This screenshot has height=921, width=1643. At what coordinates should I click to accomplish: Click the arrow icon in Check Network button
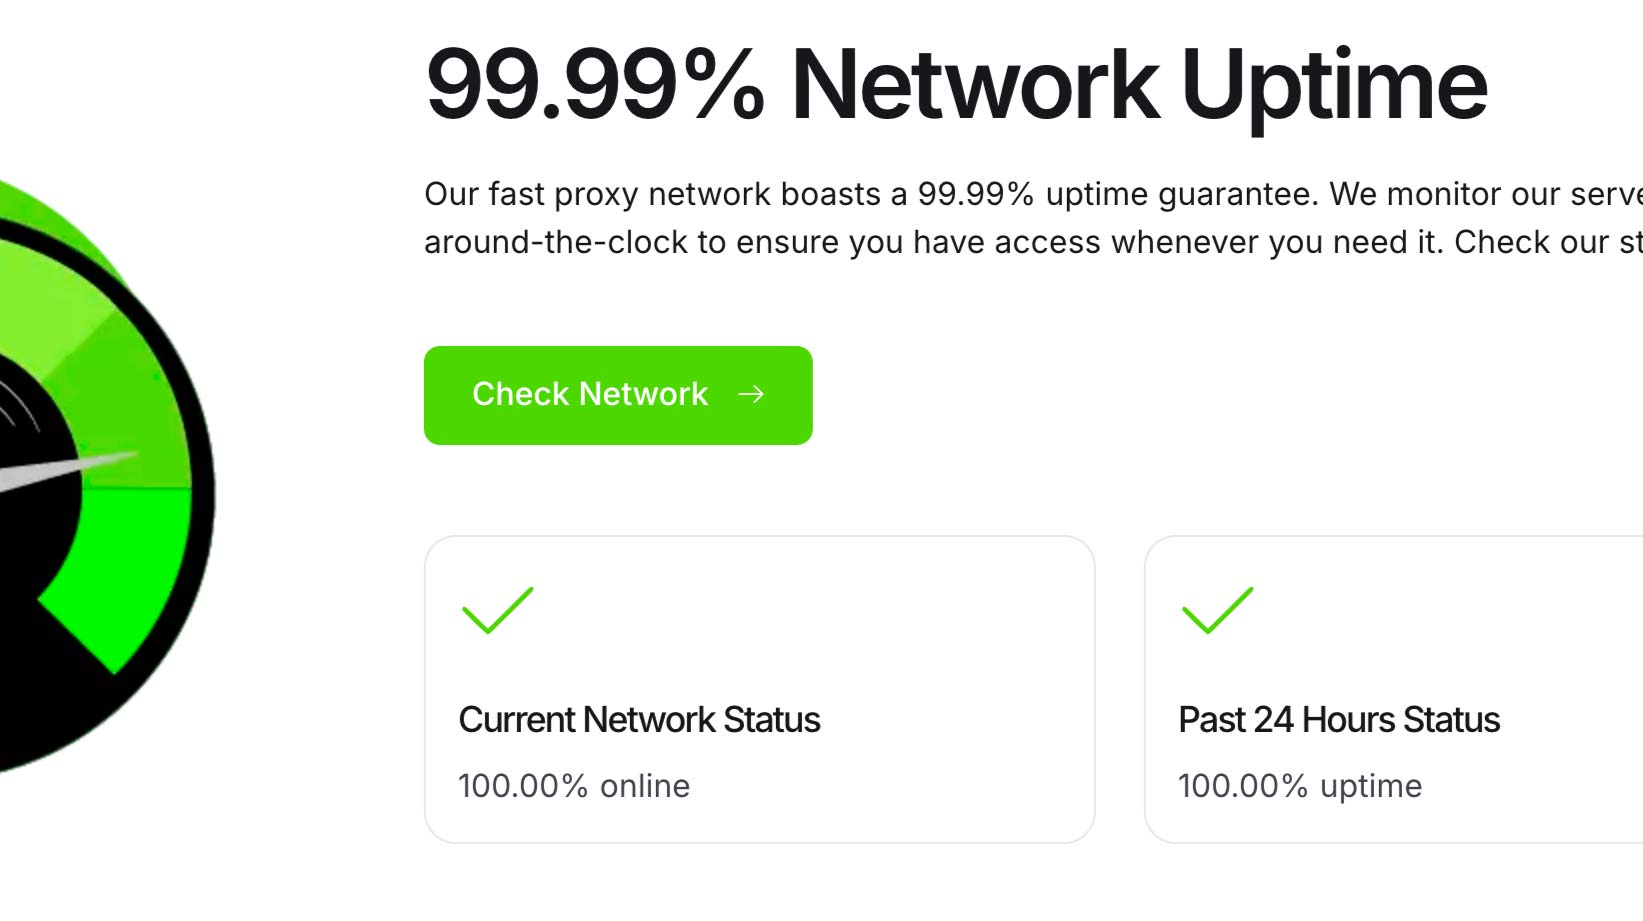[751, 395]
